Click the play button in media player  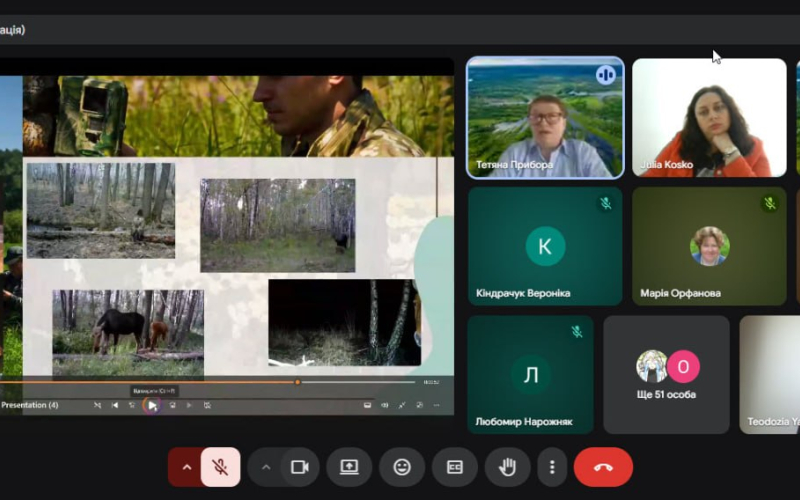[x=152, y=405]
